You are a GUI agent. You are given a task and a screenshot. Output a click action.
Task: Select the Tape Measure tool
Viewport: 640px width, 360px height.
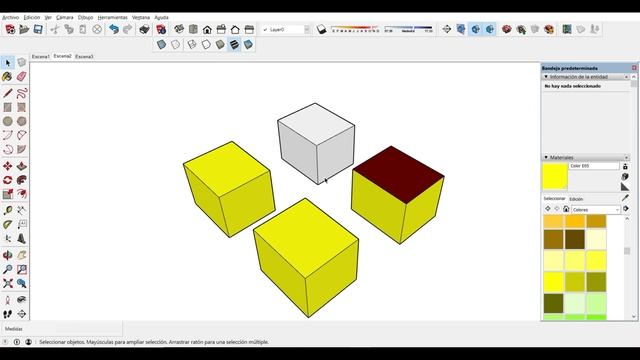coord(8,211)
